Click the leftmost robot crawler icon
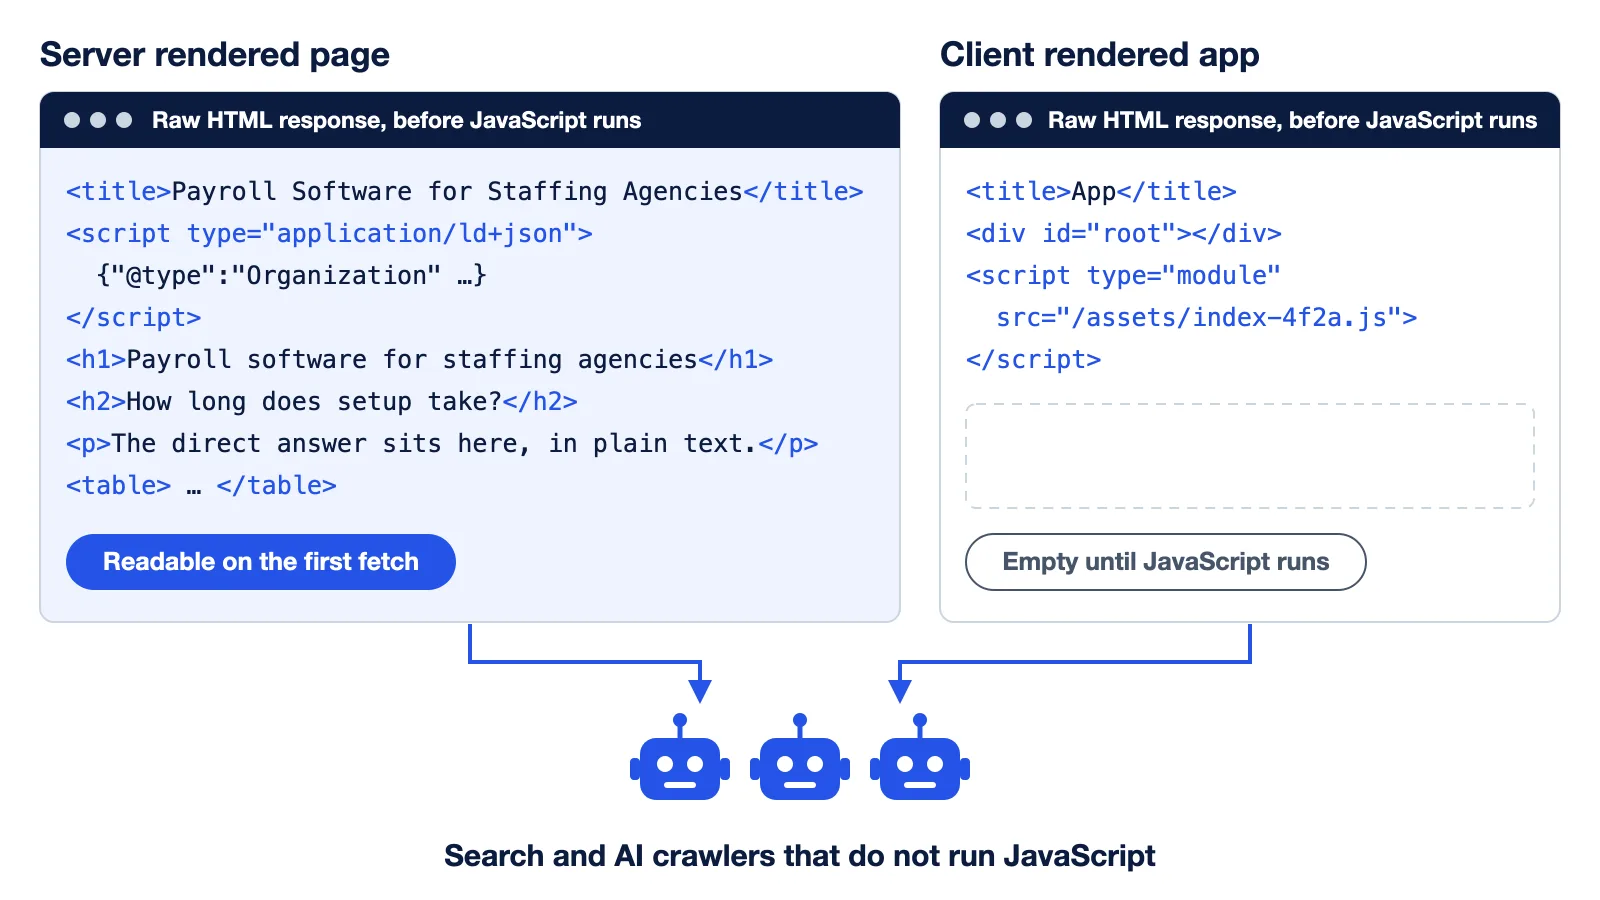The height and width of the screenshot is (900, 1600). 680,757
